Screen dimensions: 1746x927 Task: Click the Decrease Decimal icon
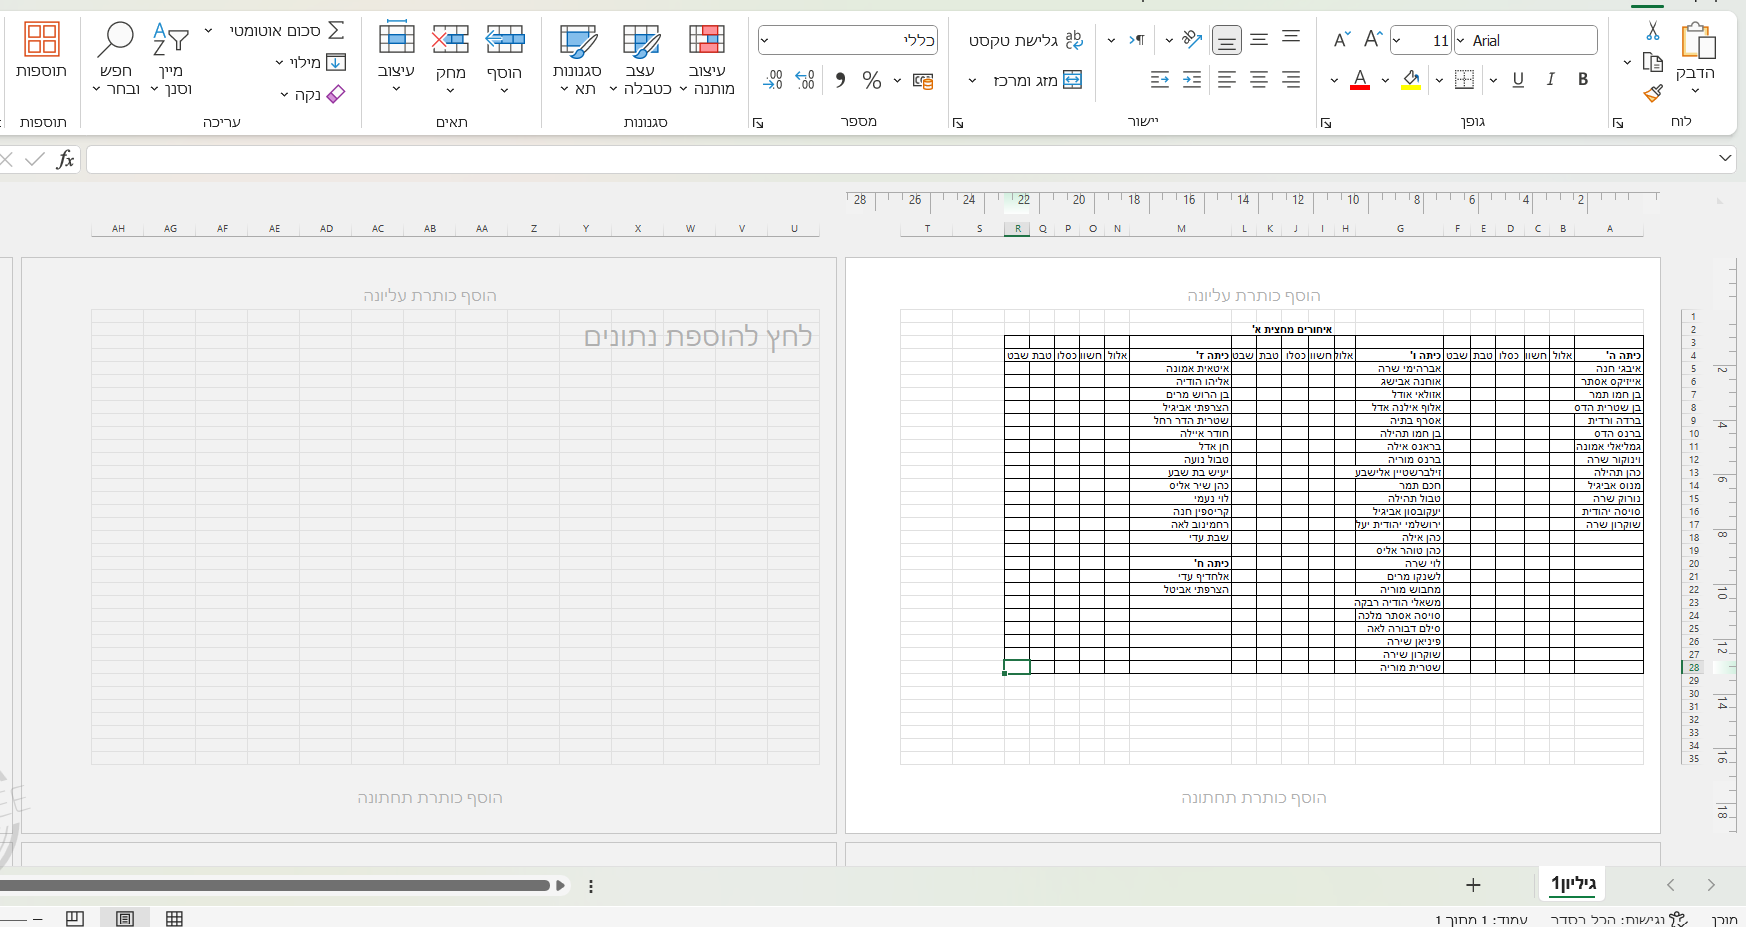click(x=773, y=80)
